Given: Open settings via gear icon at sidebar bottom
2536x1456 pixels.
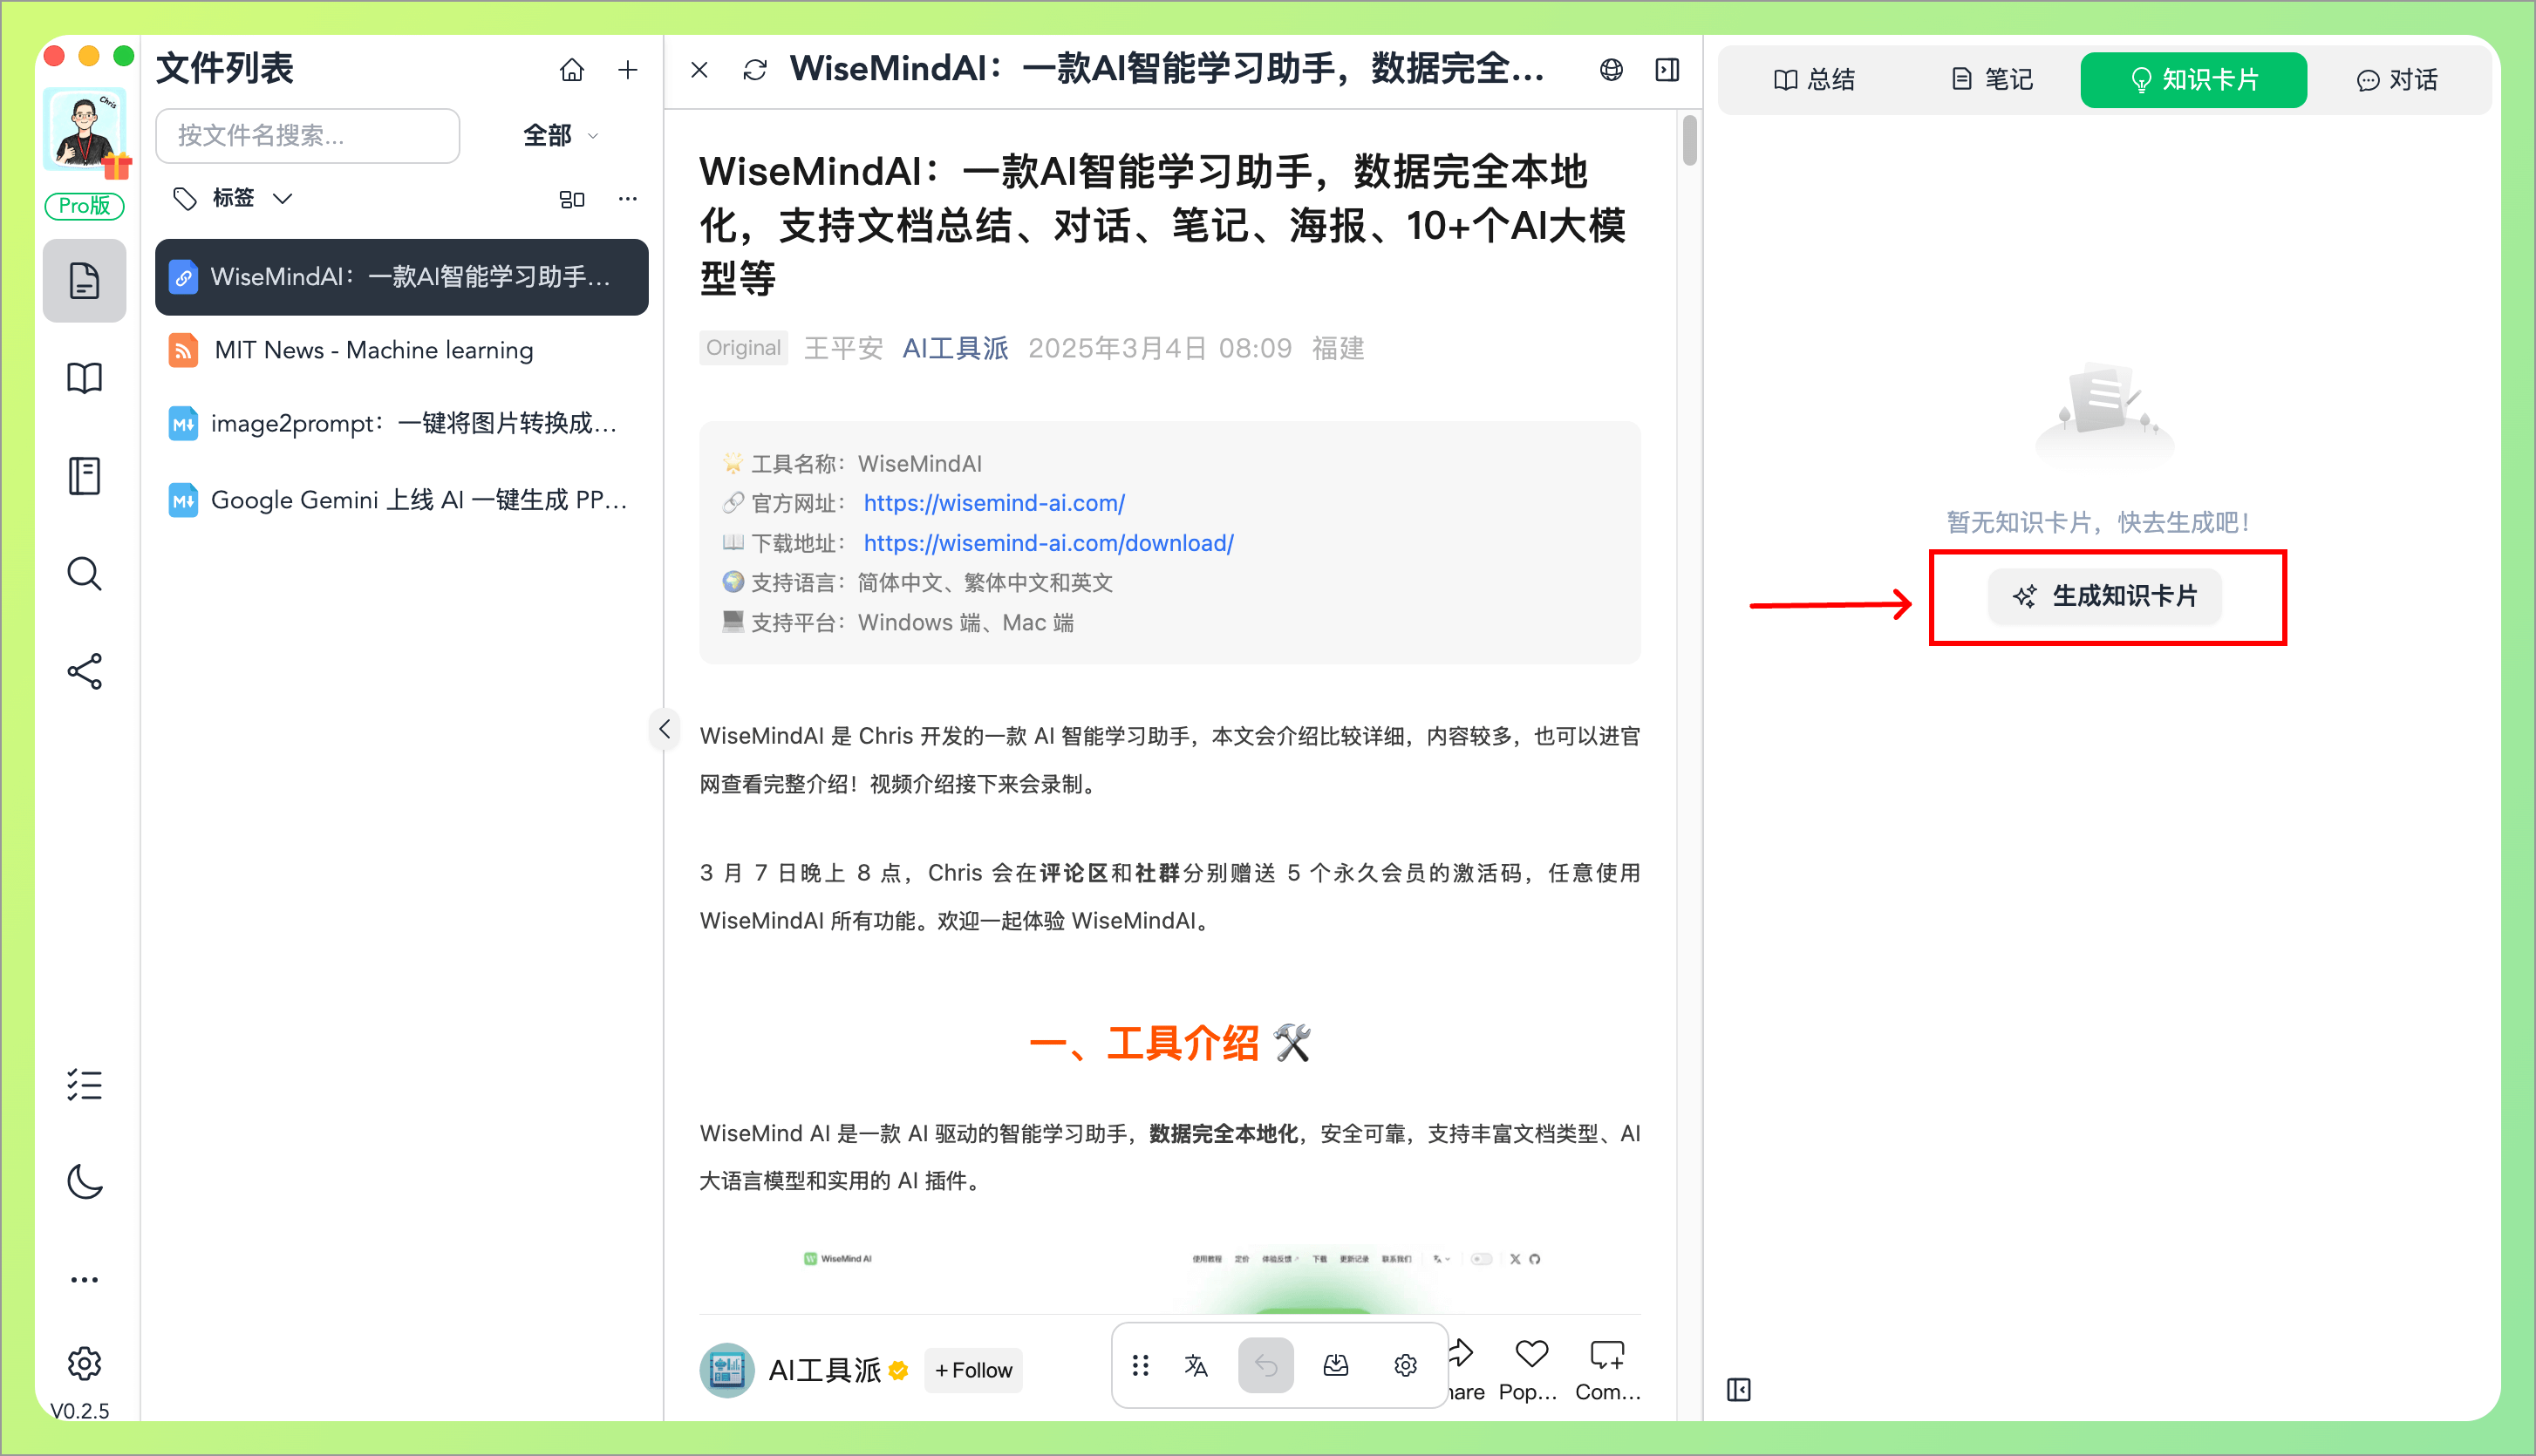Looking at the screenshot, I should click(x=84, y=1362).
